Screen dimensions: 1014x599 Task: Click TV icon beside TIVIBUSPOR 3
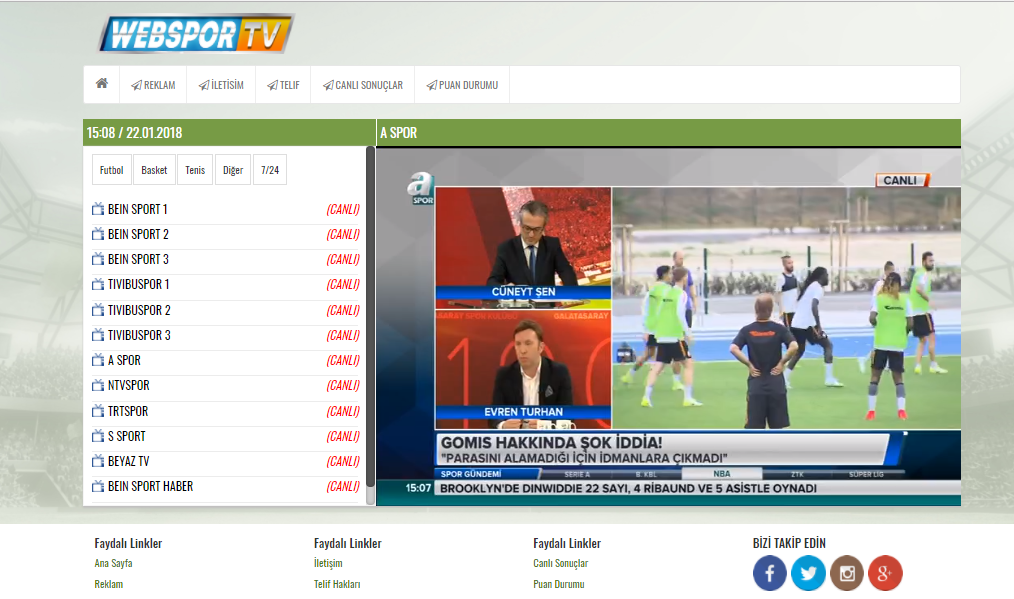tap(98, 335)
